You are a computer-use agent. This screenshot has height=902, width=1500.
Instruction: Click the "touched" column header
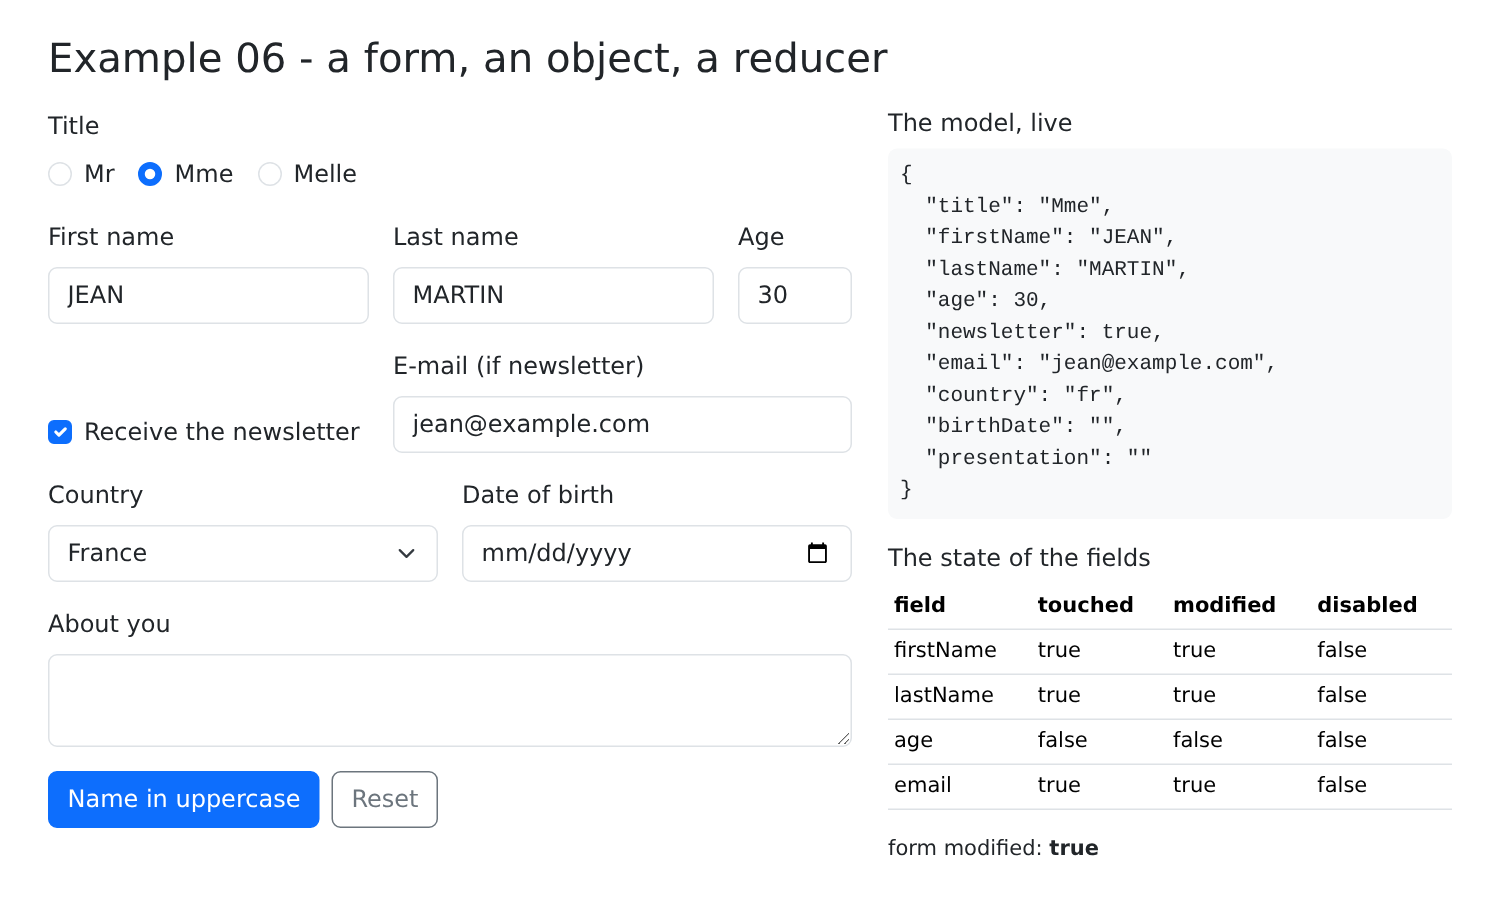coord(1085,605)
